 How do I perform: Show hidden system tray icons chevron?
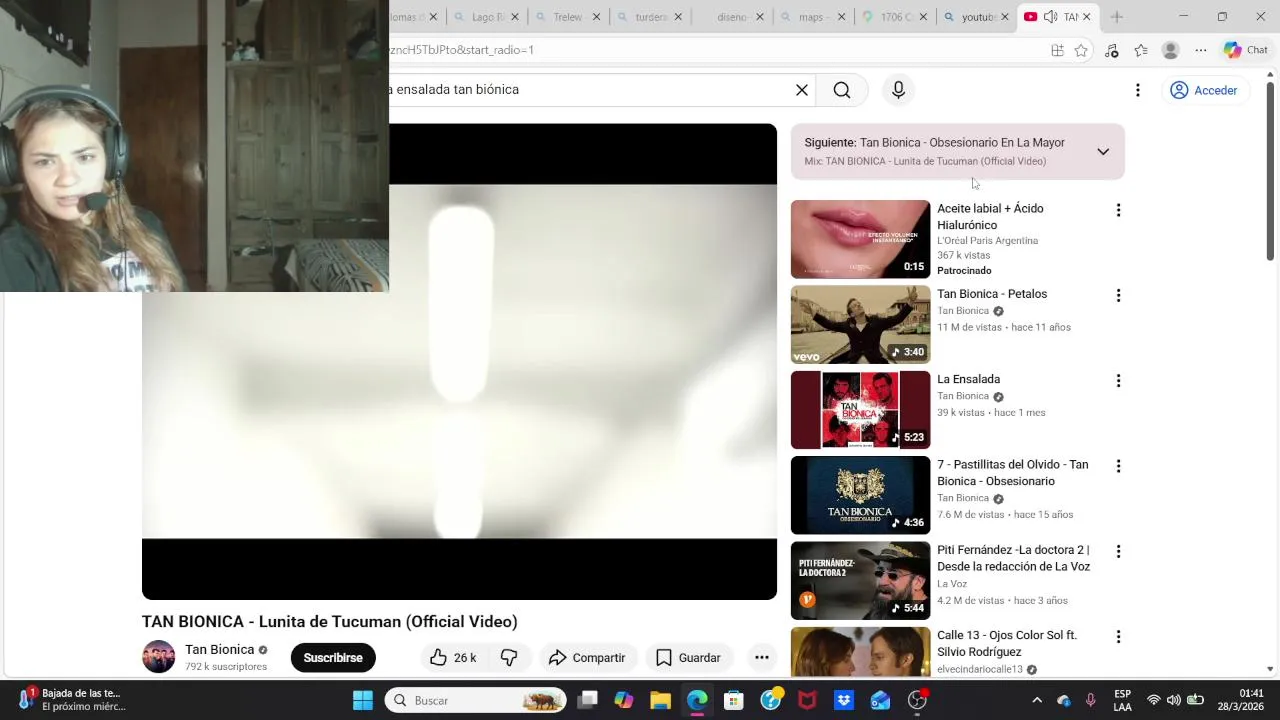[1037, 700]
